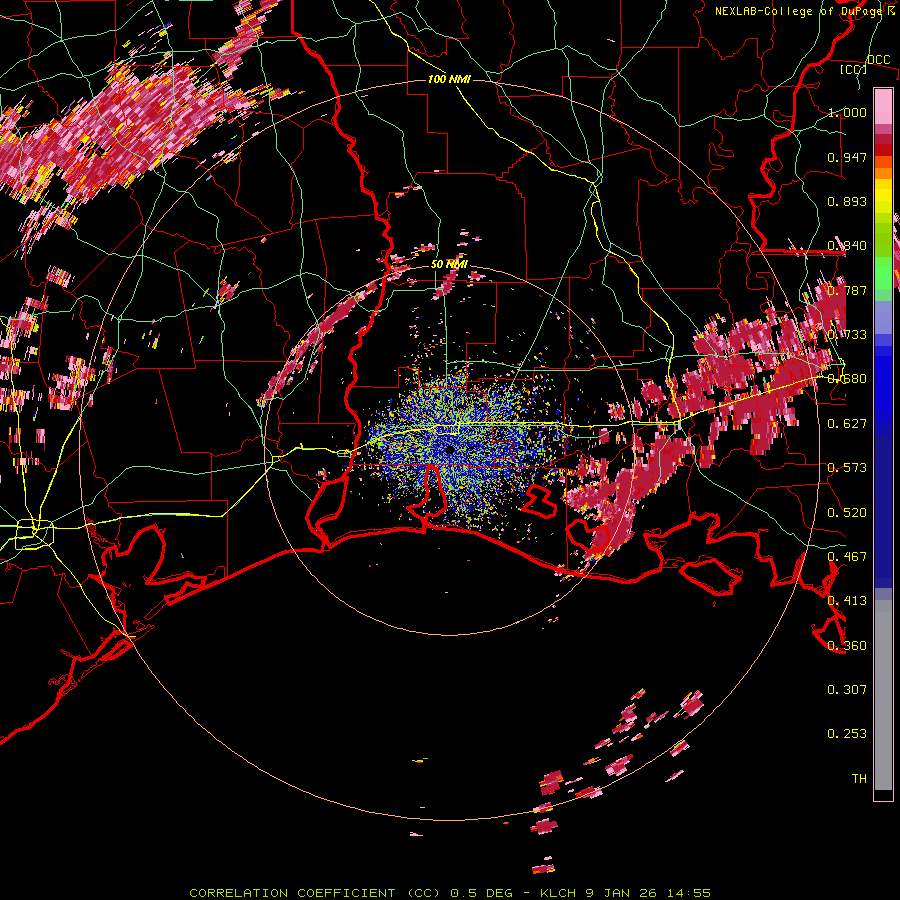Viewport: 900px width, 900px height.
Task: Select the 0.787 scale value
Action: point(847,290)
